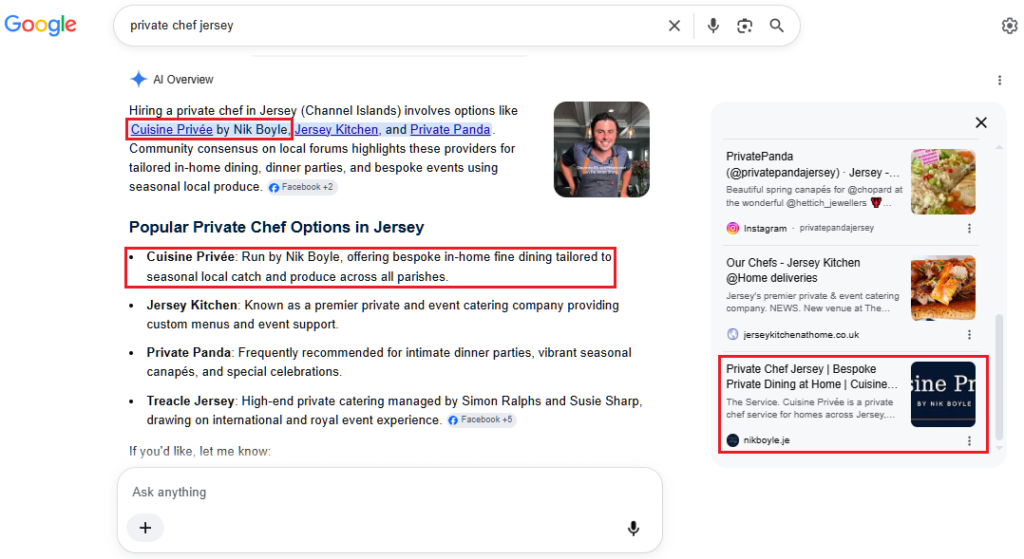Focus the Google search input field
The width and height of the screenshot is (1024, 559).
click(x=392, y=25)
